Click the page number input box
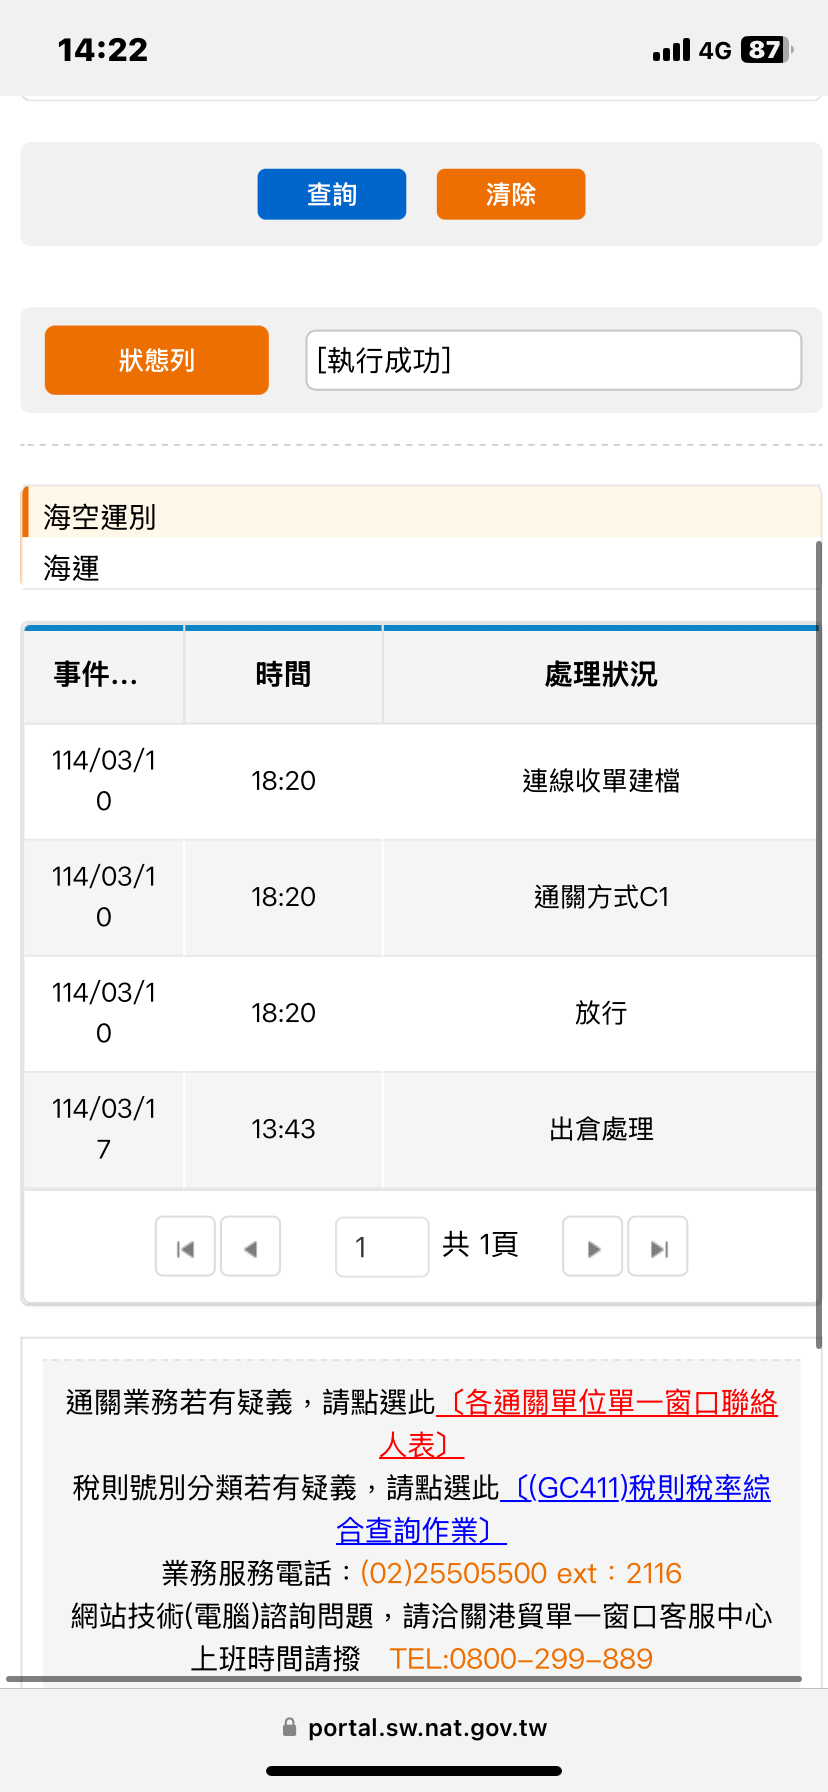This screenshot has width=828, height=1792. [x=382, y=1246]
